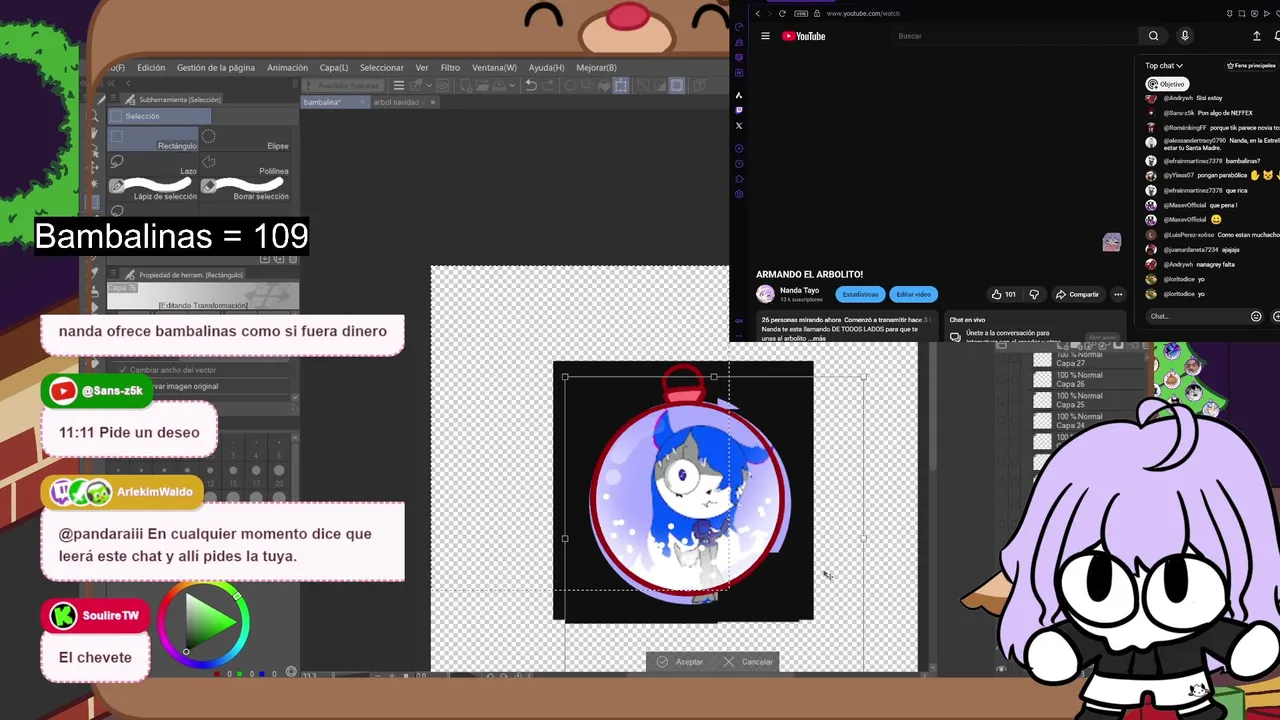Activate YouTube voice search microphone

tap(1185, 36)
